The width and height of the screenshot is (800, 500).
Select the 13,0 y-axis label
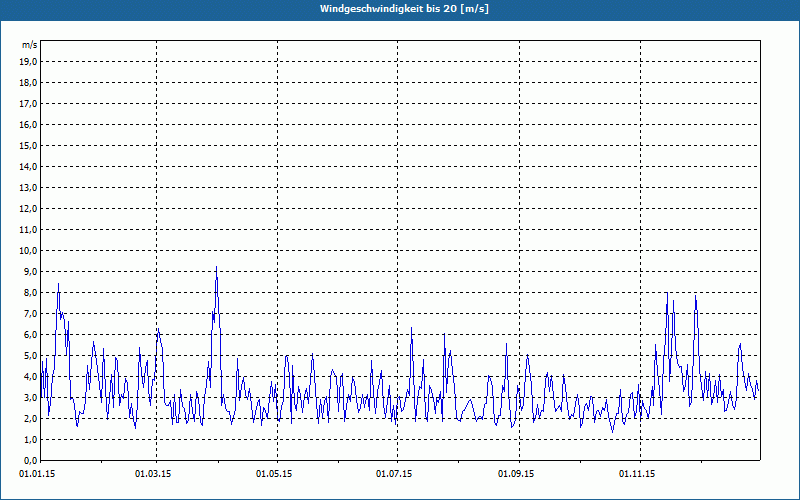[x=29, y=188]
